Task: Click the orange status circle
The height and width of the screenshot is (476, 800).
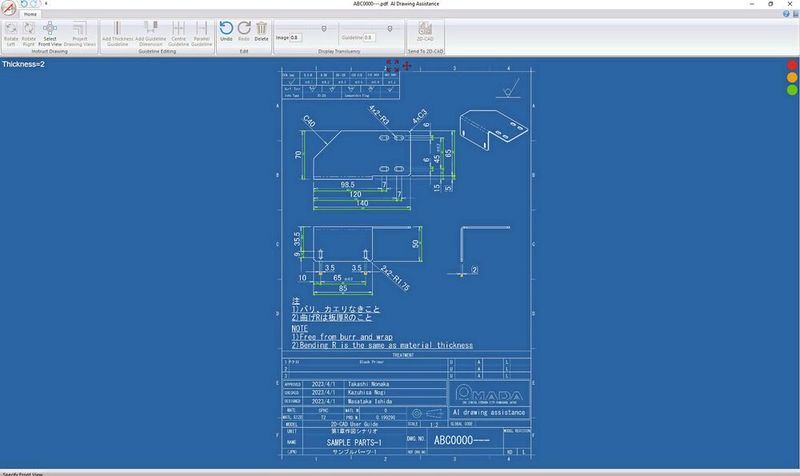Action: (792, 78)
